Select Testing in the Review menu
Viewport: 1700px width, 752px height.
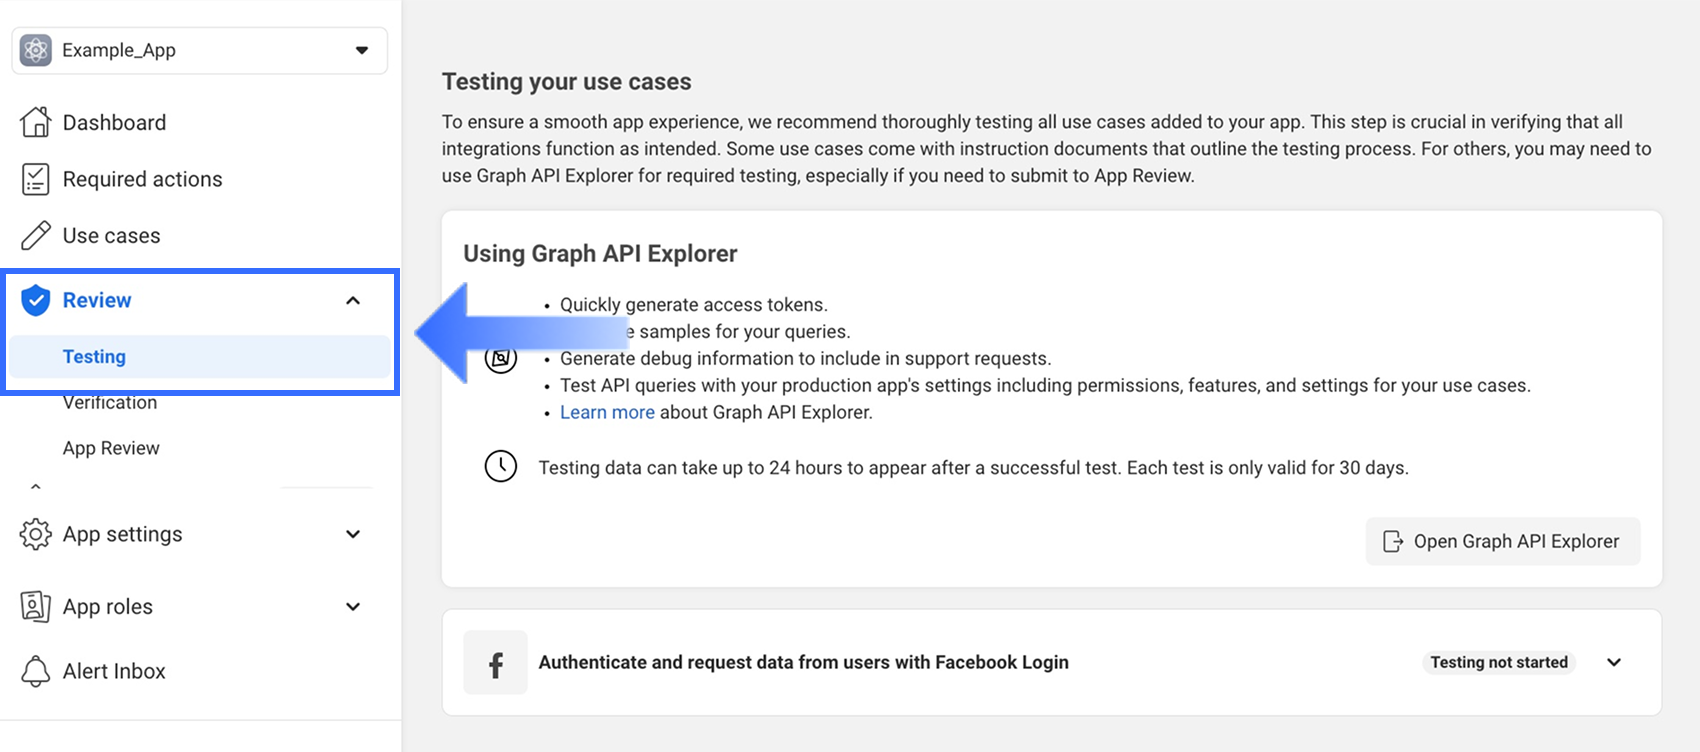[94, 357]
